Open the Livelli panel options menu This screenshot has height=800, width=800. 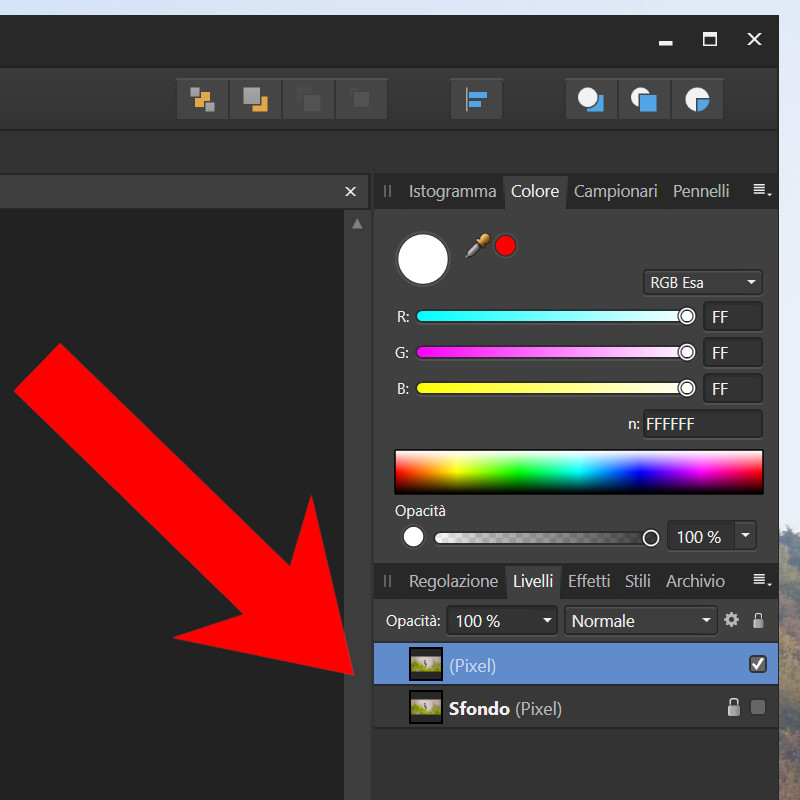tap(762, 580)
